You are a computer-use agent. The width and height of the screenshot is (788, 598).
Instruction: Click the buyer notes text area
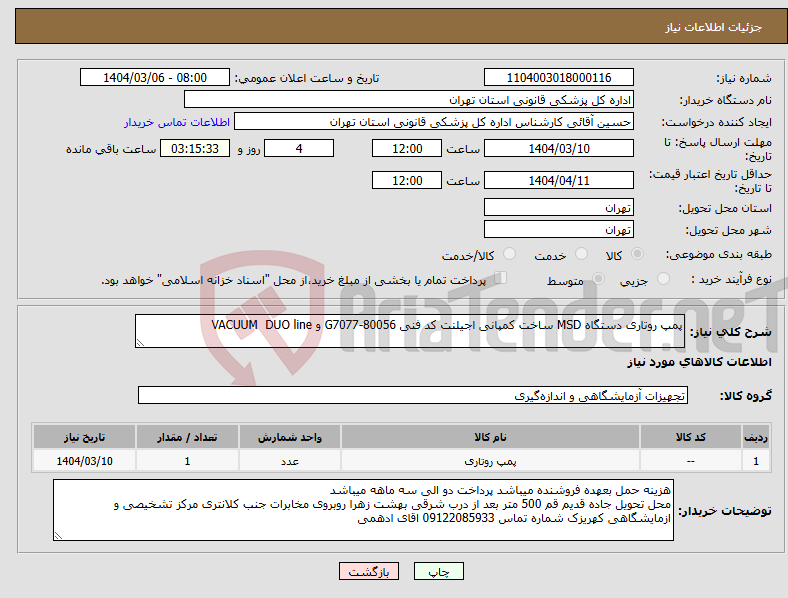(363, 510)
